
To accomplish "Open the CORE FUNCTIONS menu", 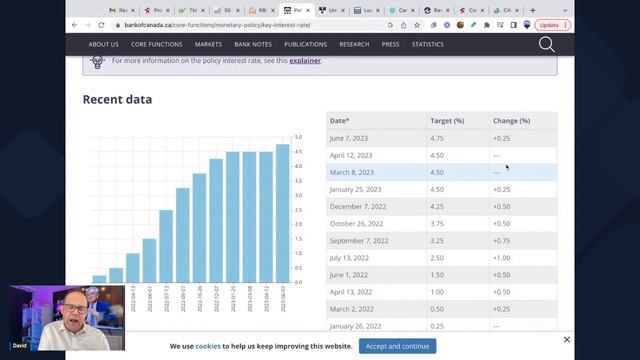I will (x=156, y=44).
